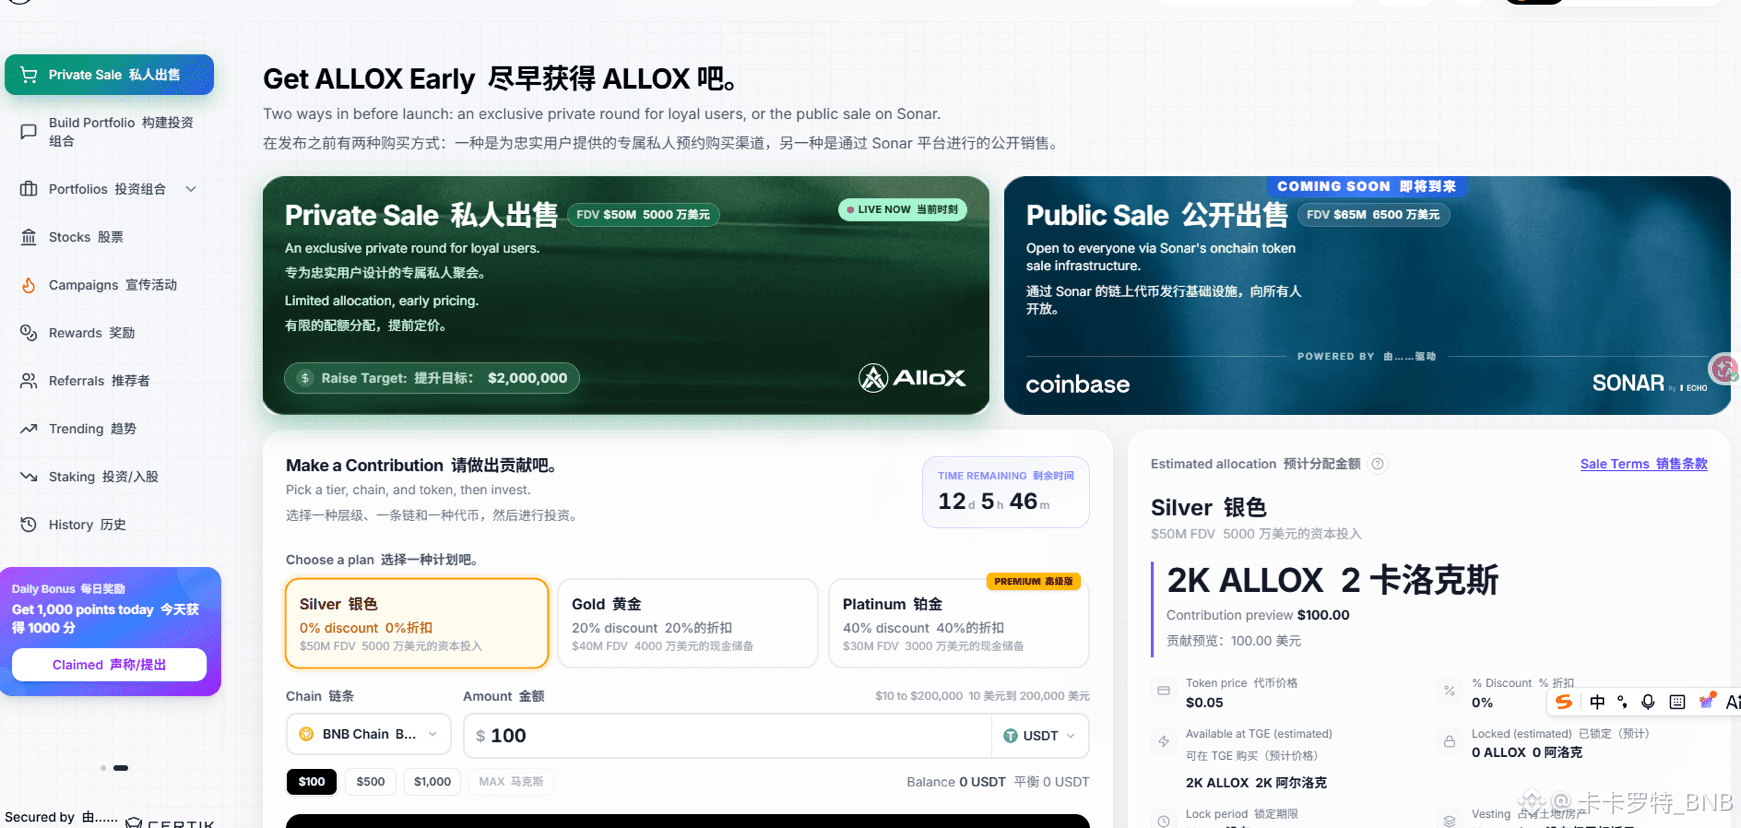Click the Claimed button in Daily Bonus

[x=109, y=665]
